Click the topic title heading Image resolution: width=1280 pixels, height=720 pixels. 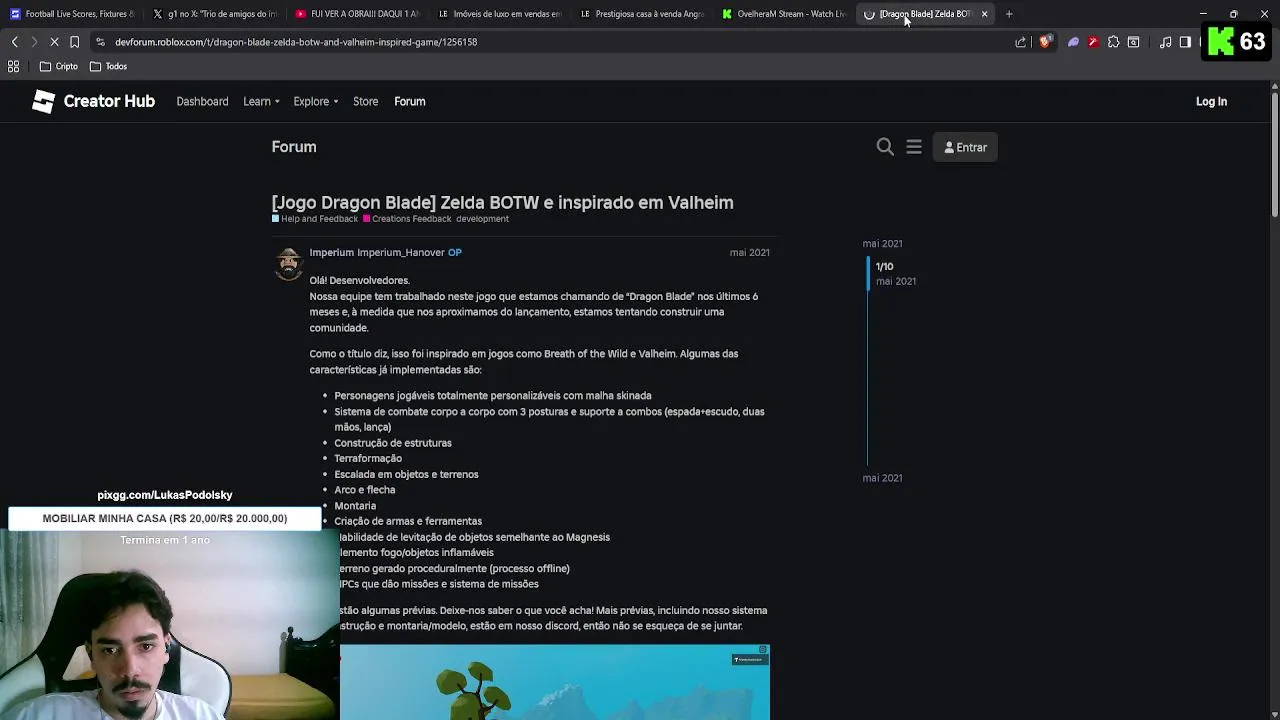[502, 203]
